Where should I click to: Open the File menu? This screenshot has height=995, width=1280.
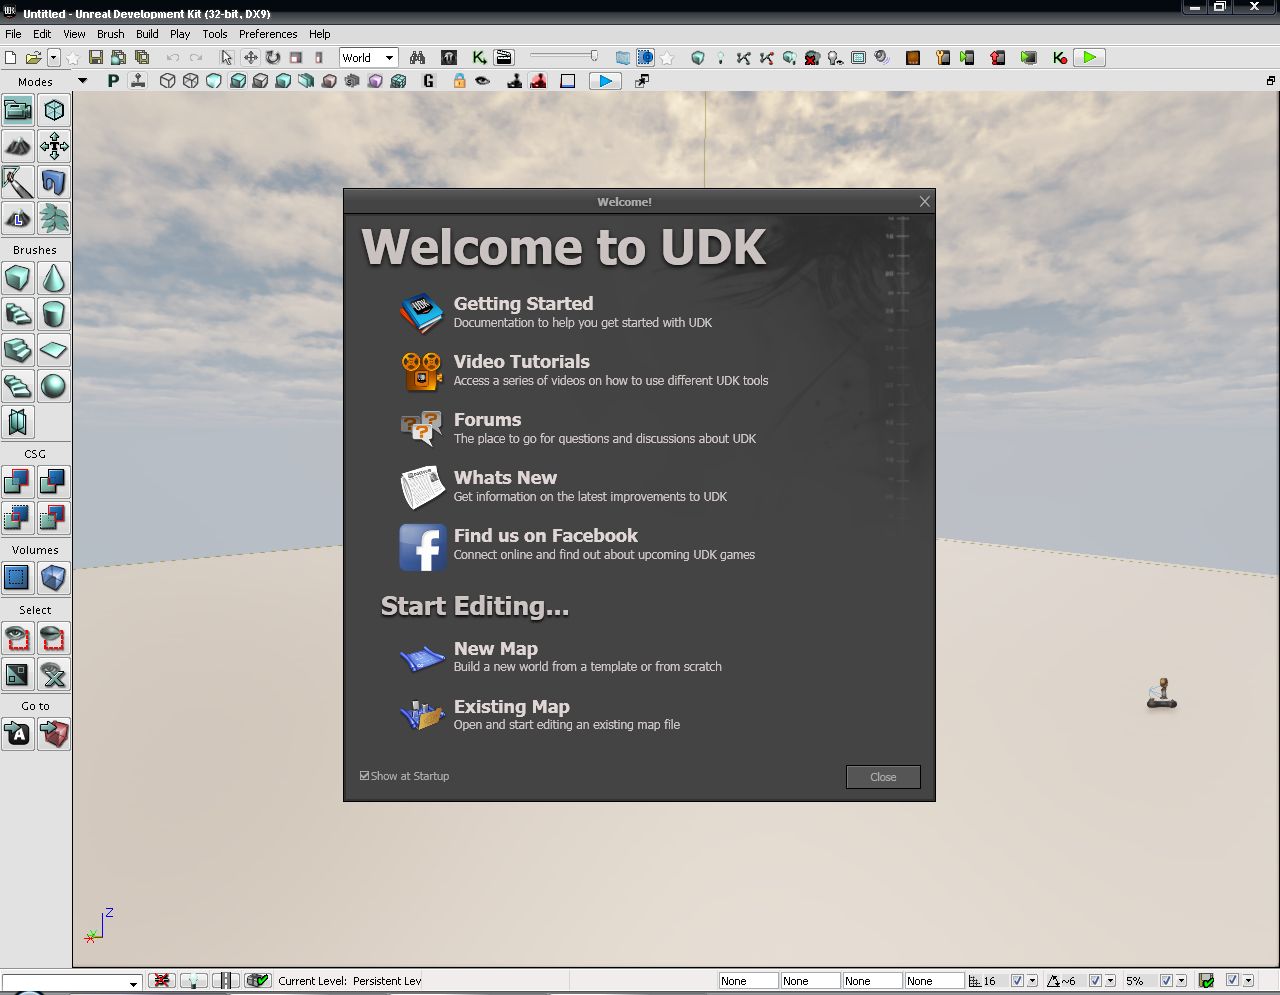(13, 34)
